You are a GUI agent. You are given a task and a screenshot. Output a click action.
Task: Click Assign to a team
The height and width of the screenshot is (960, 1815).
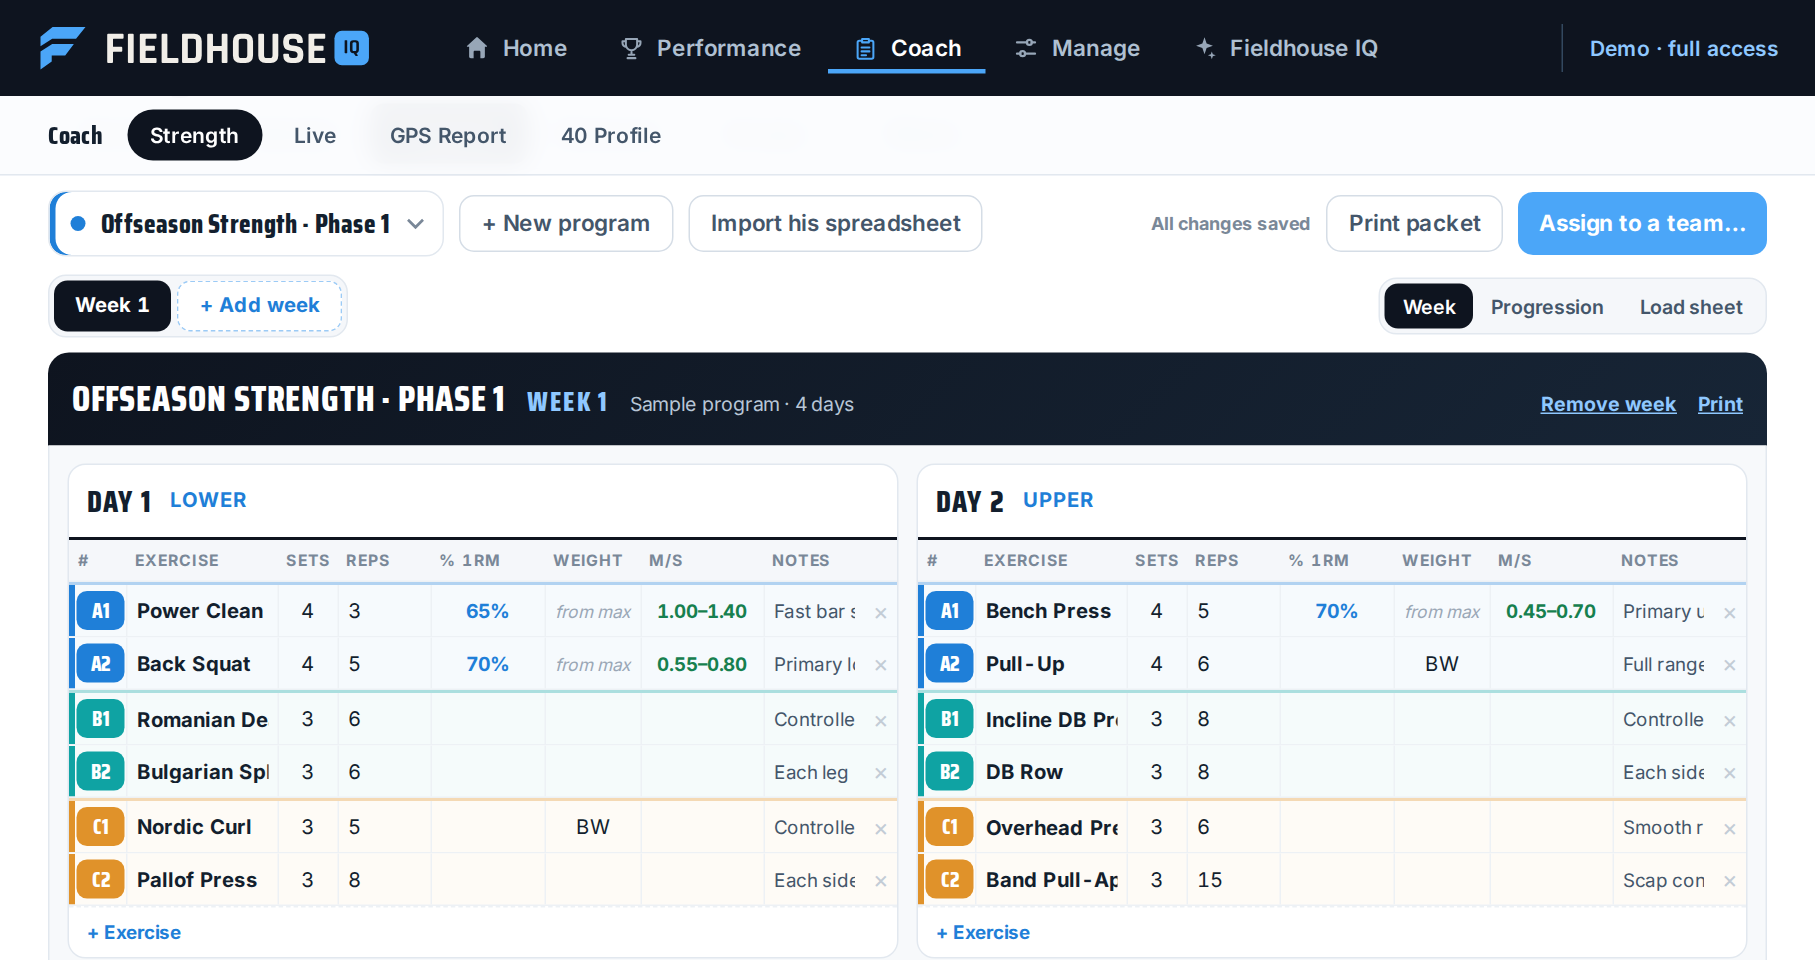pos(1642,223)
